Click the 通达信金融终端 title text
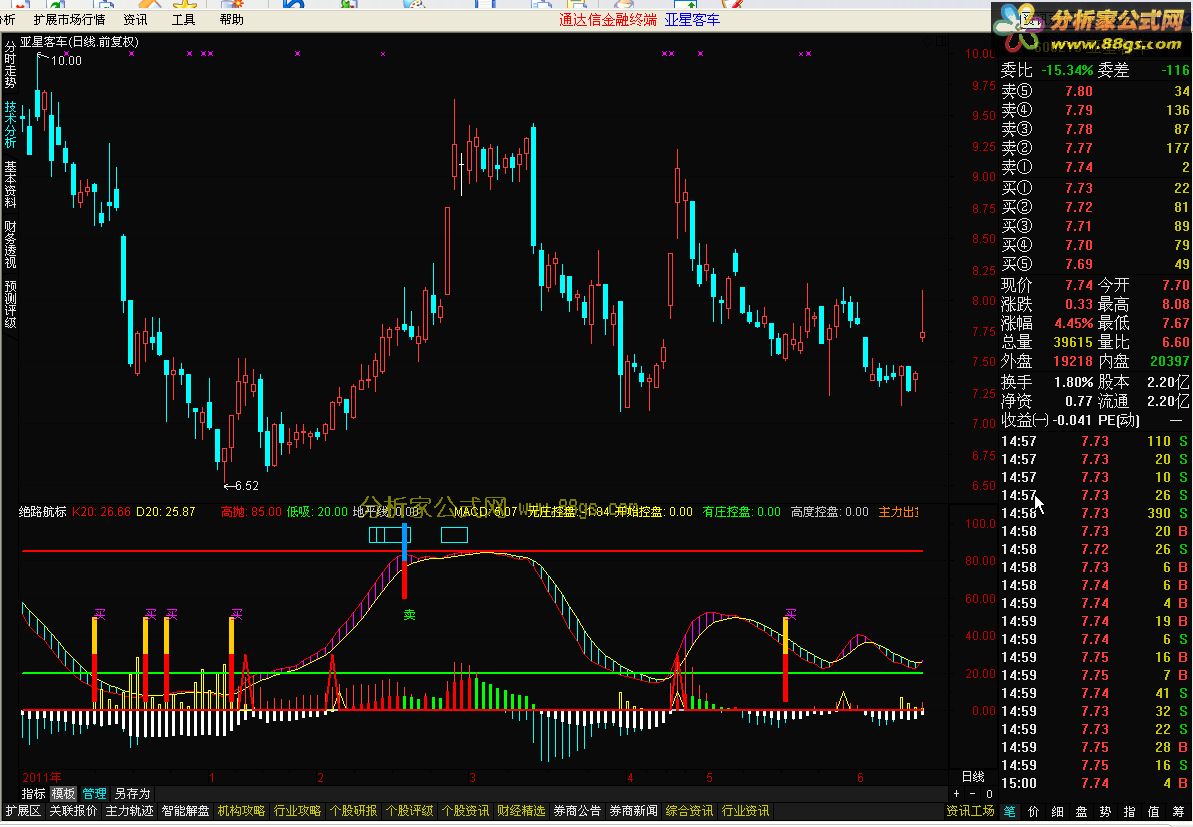The image size is (1193, 827). coord(608,20)
